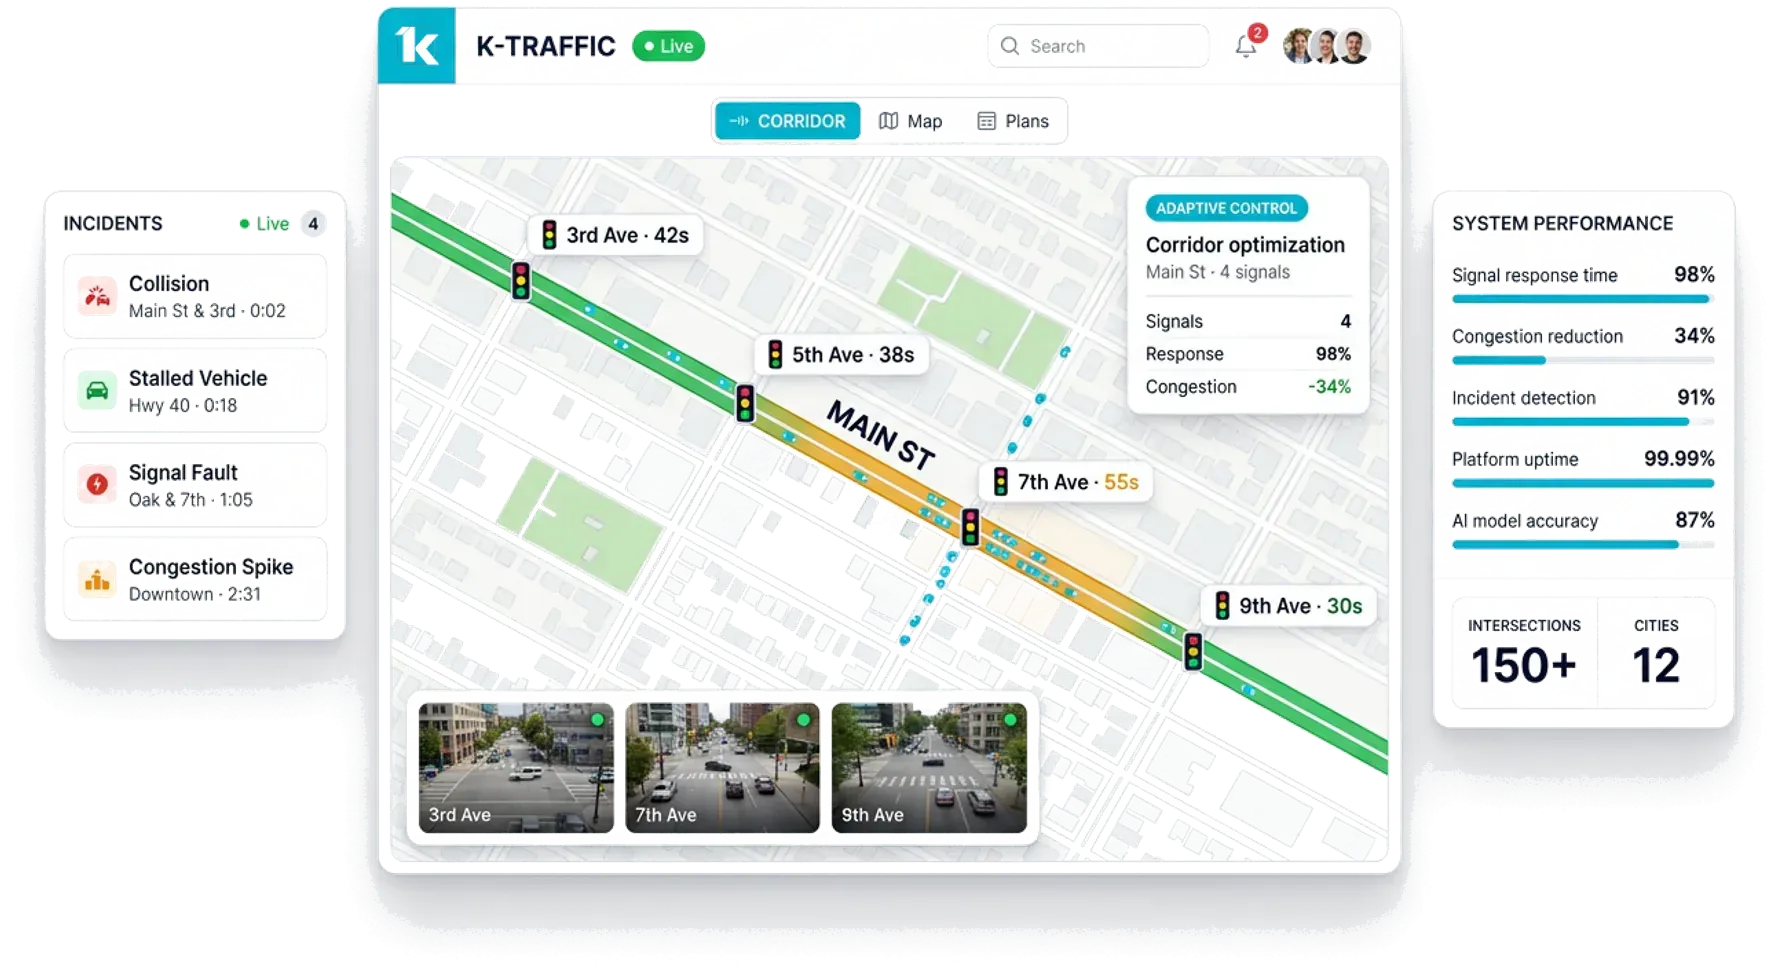Click the search magnifier icon
Image resolution: width=1774 pixels, height=969 pixels.
click(x=1010, y=46)
